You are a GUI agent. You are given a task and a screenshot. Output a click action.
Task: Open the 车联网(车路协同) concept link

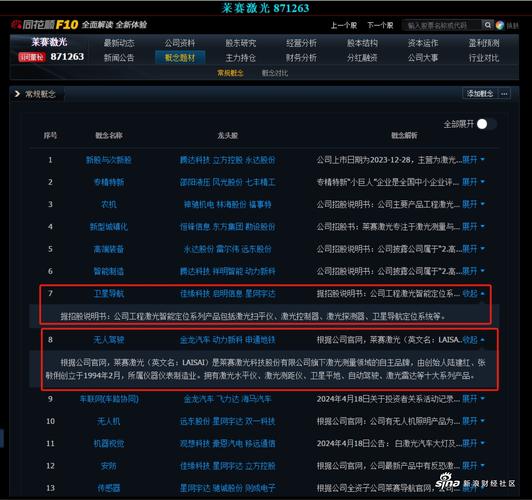[109, 399]
